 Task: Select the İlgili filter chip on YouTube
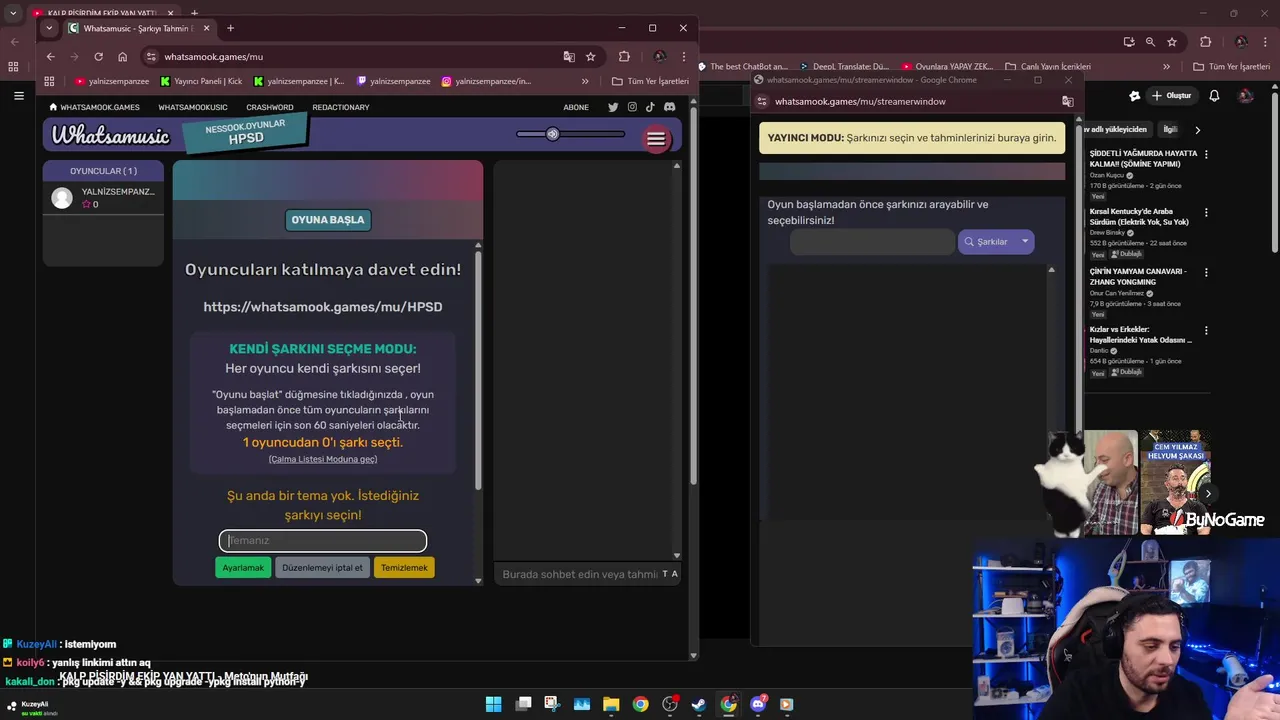coord(1170,129)
